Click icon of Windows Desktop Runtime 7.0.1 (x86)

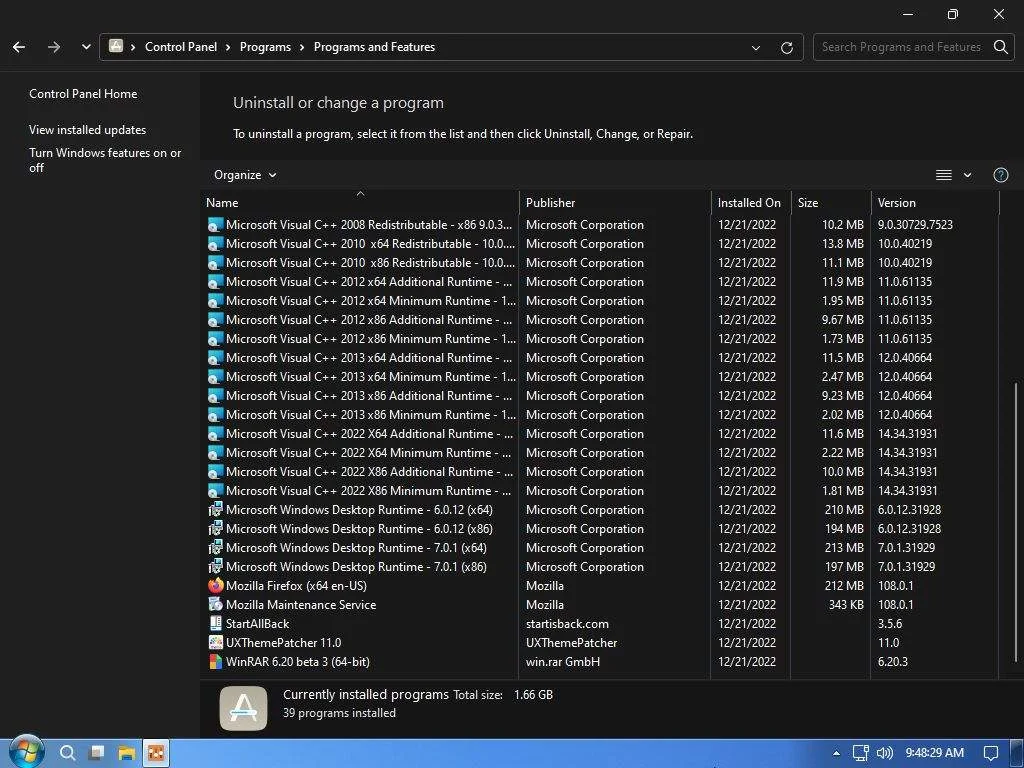pyautogui.click(x=216, y=566)
